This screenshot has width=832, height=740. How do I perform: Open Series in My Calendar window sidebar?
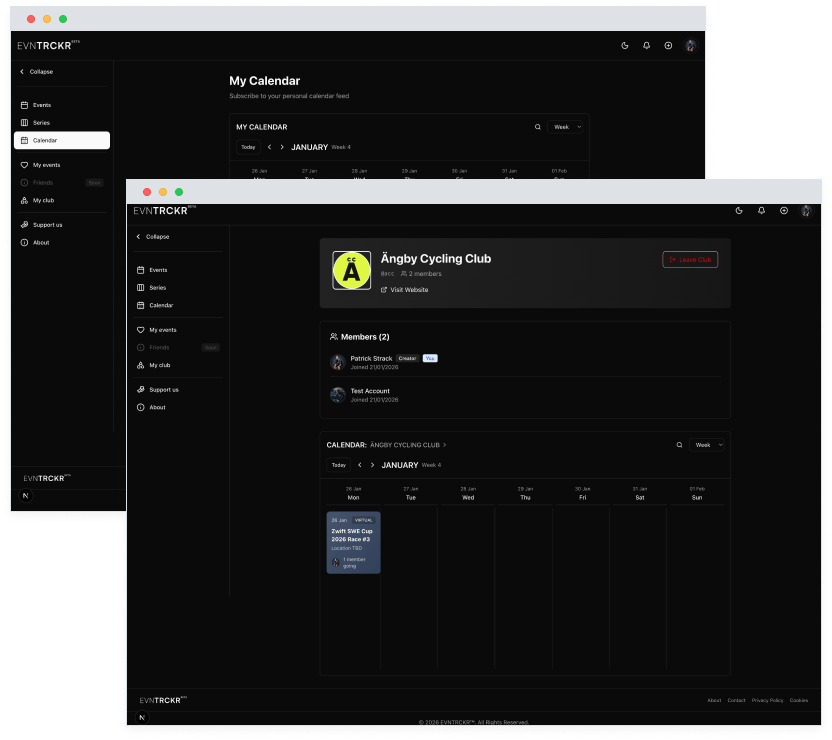41,123
